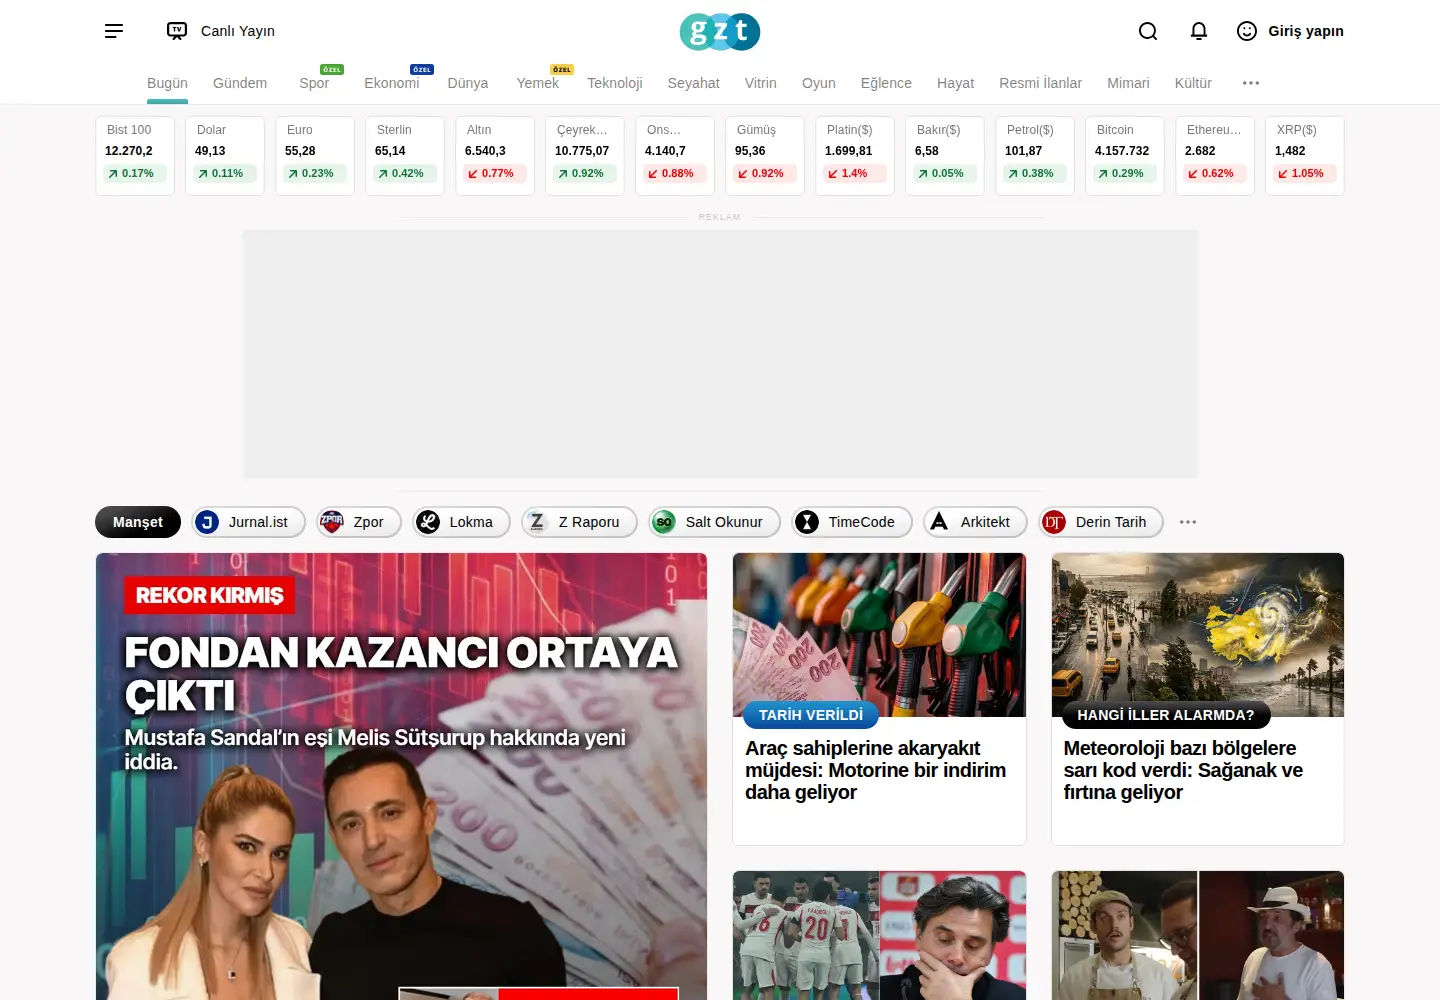Viewport: 1440px width, 1000px height.
Task: Open the Ekonomi section
Action: click(392, 83)
